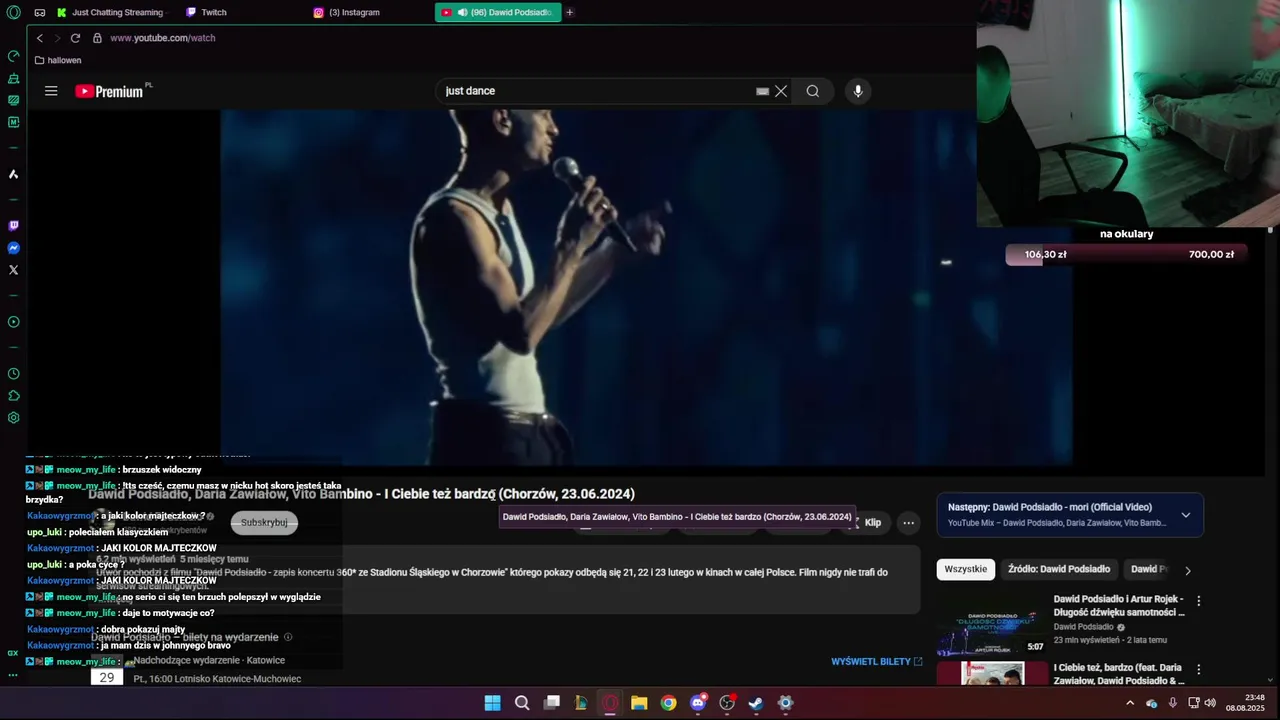Click the address bar URL field
This screenshot has width=1280, height=720.
click(162, 38)
